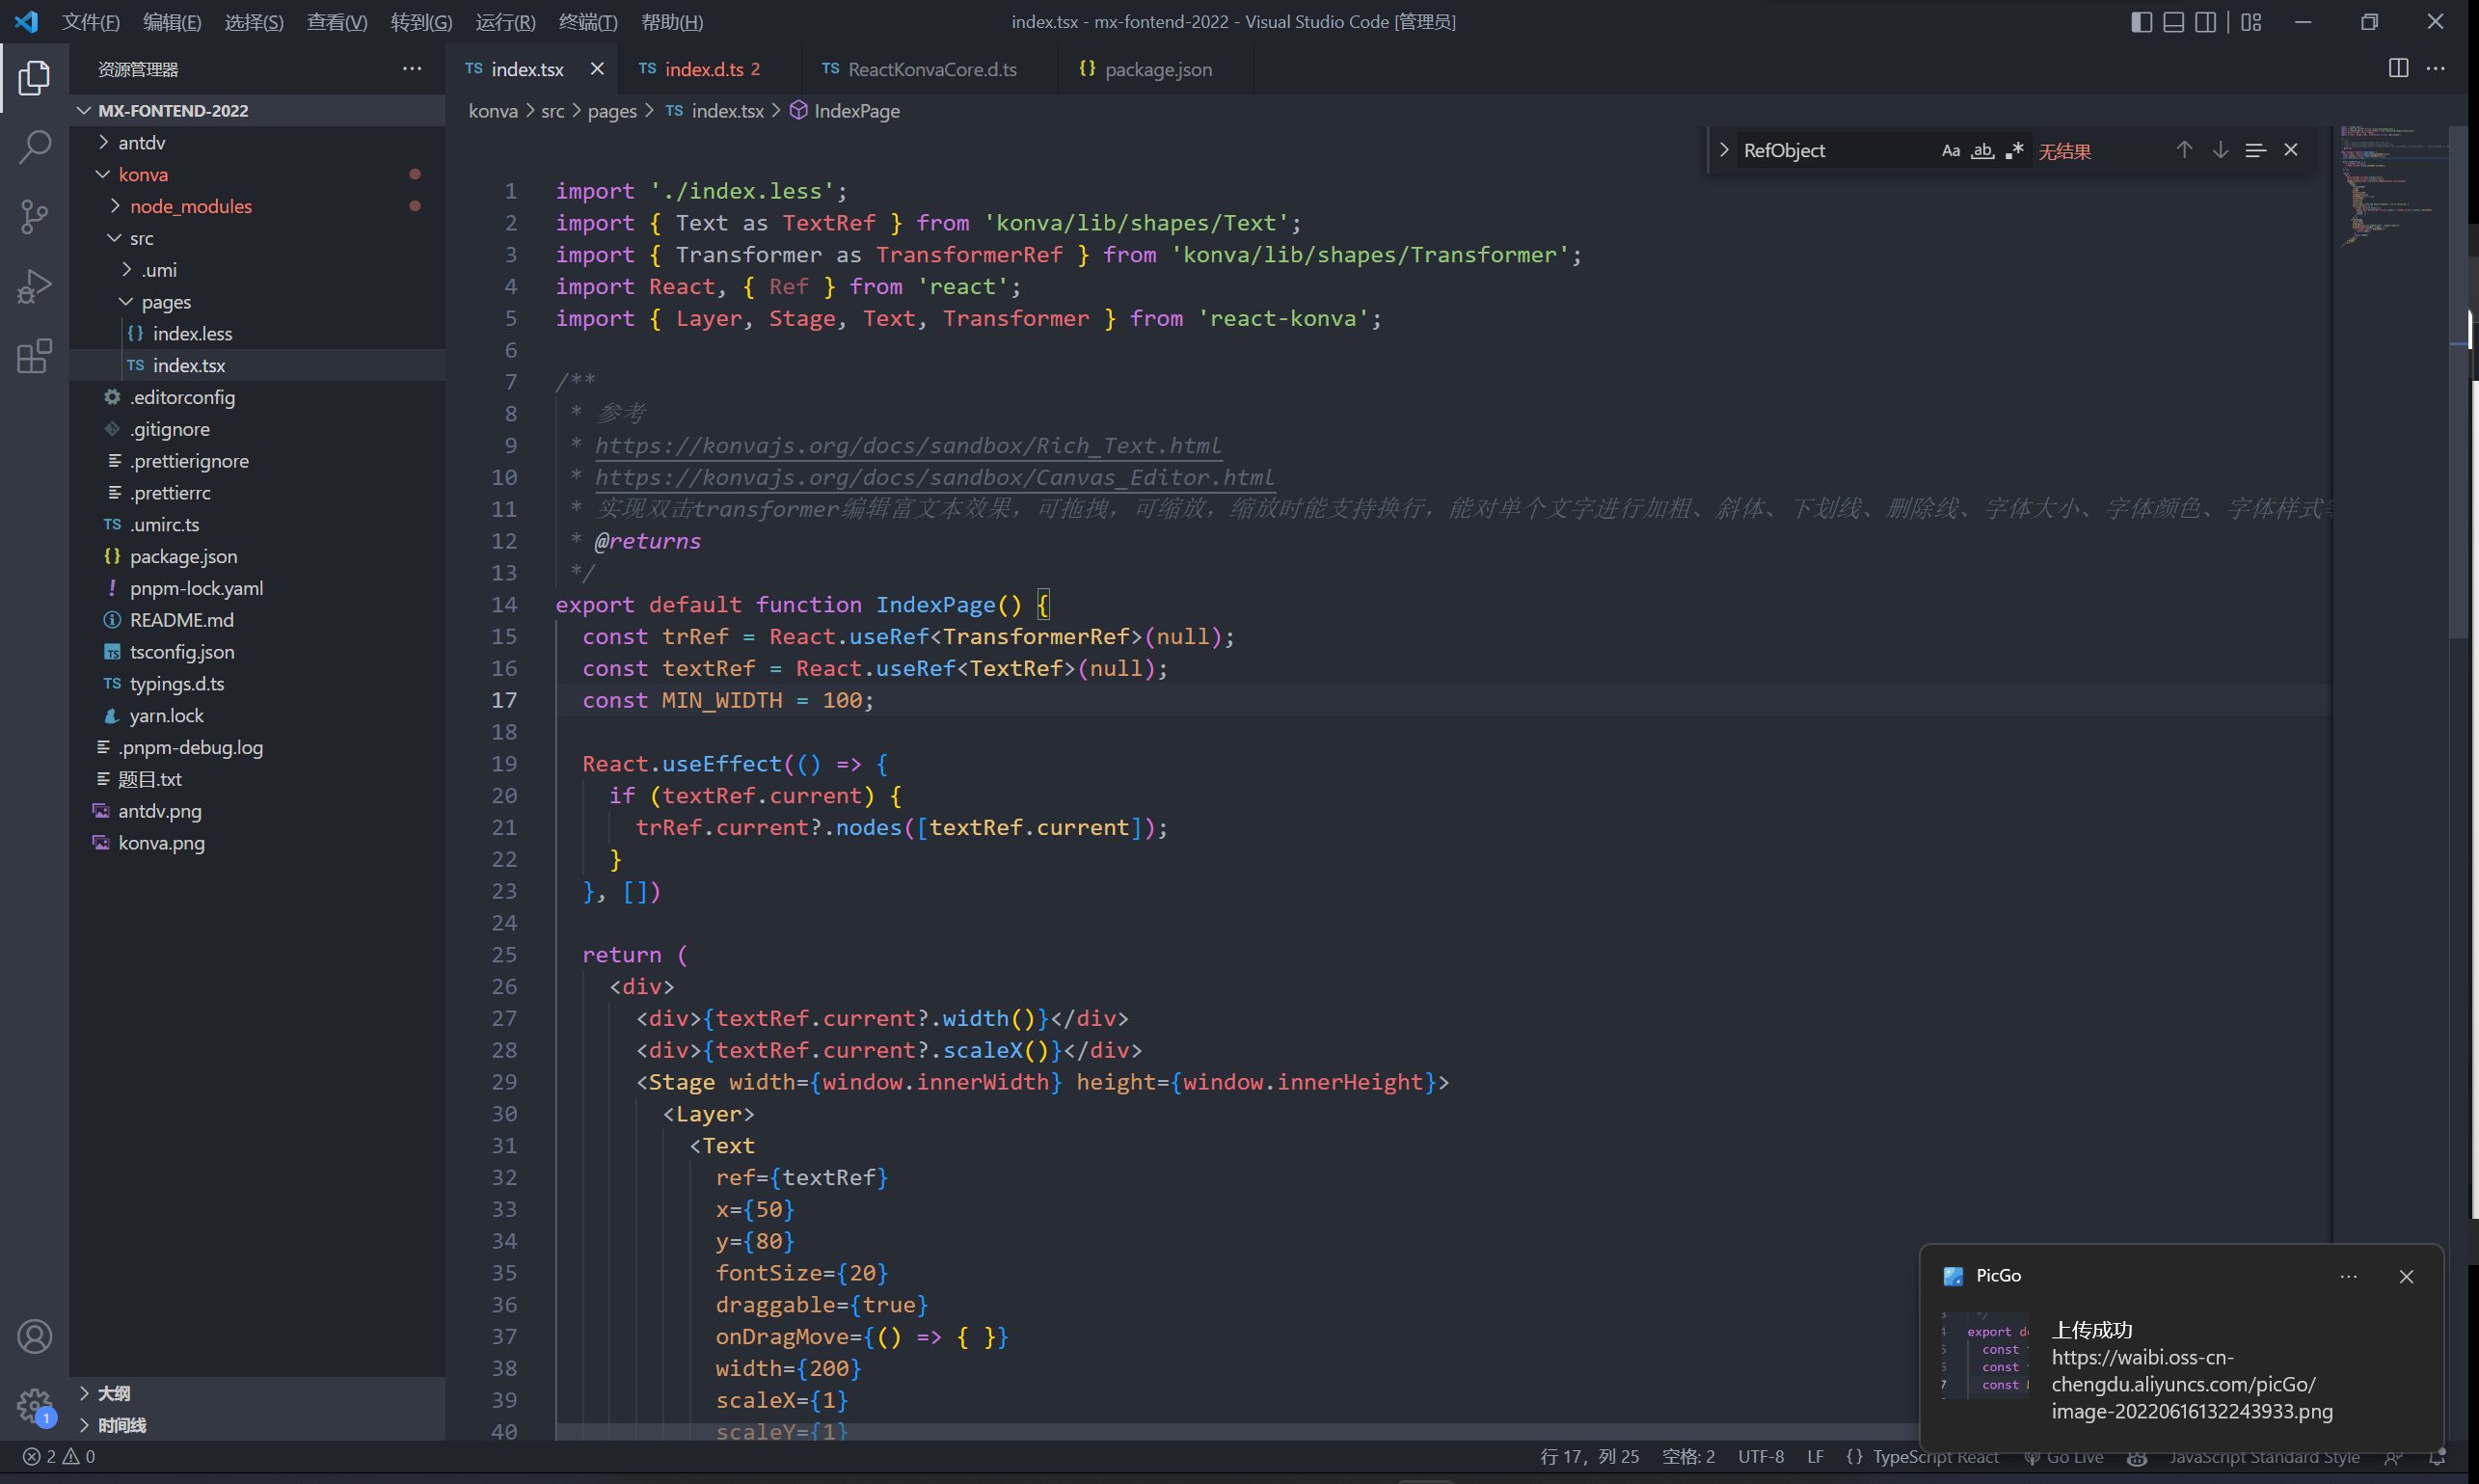Image resolution: width=2479 pixels, height=1484 pixels.
Task: Open the Extensions view
Action: click(x=34, y=356)
